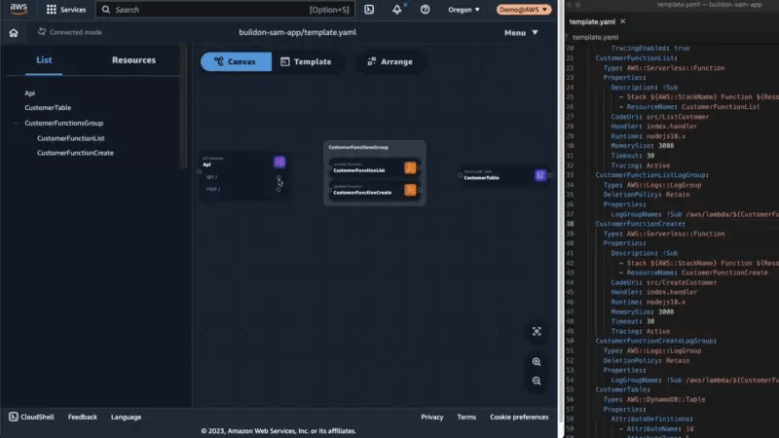The height and width of the screenshot is (438, 779).
Task: Switch to Canvas view
Action: [x=236, y=62]
